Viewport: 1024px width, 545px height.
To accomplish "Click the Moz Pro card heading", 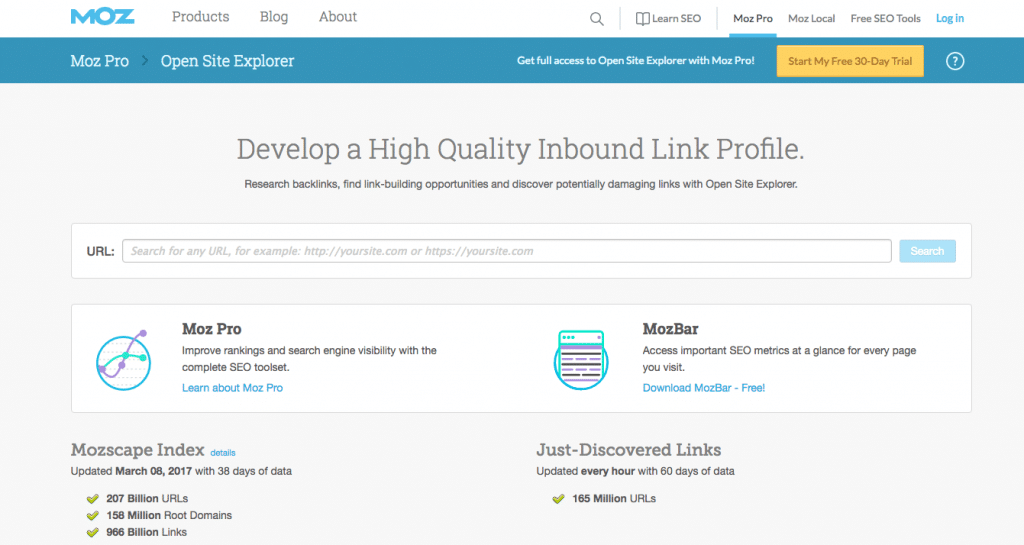I will [212, 329].
